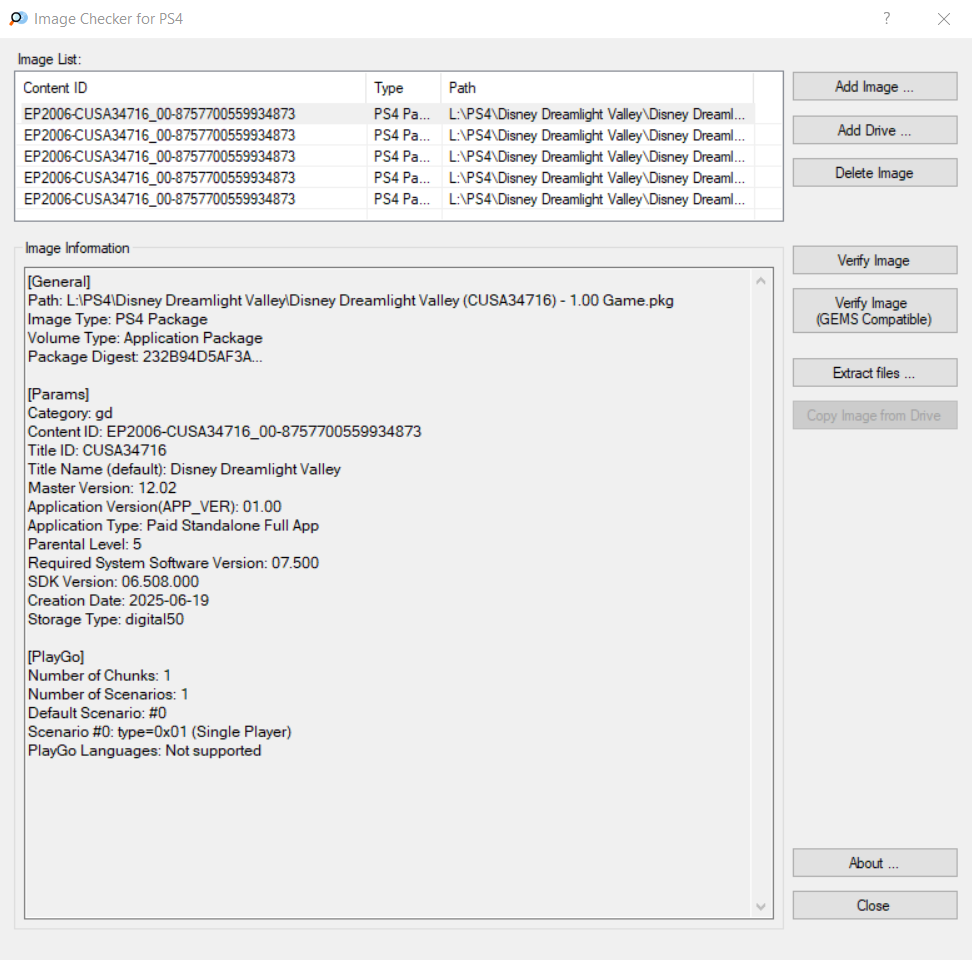Sort by the Type column header
The height and width of the screenshot is (960, 972).
[404, 88]
